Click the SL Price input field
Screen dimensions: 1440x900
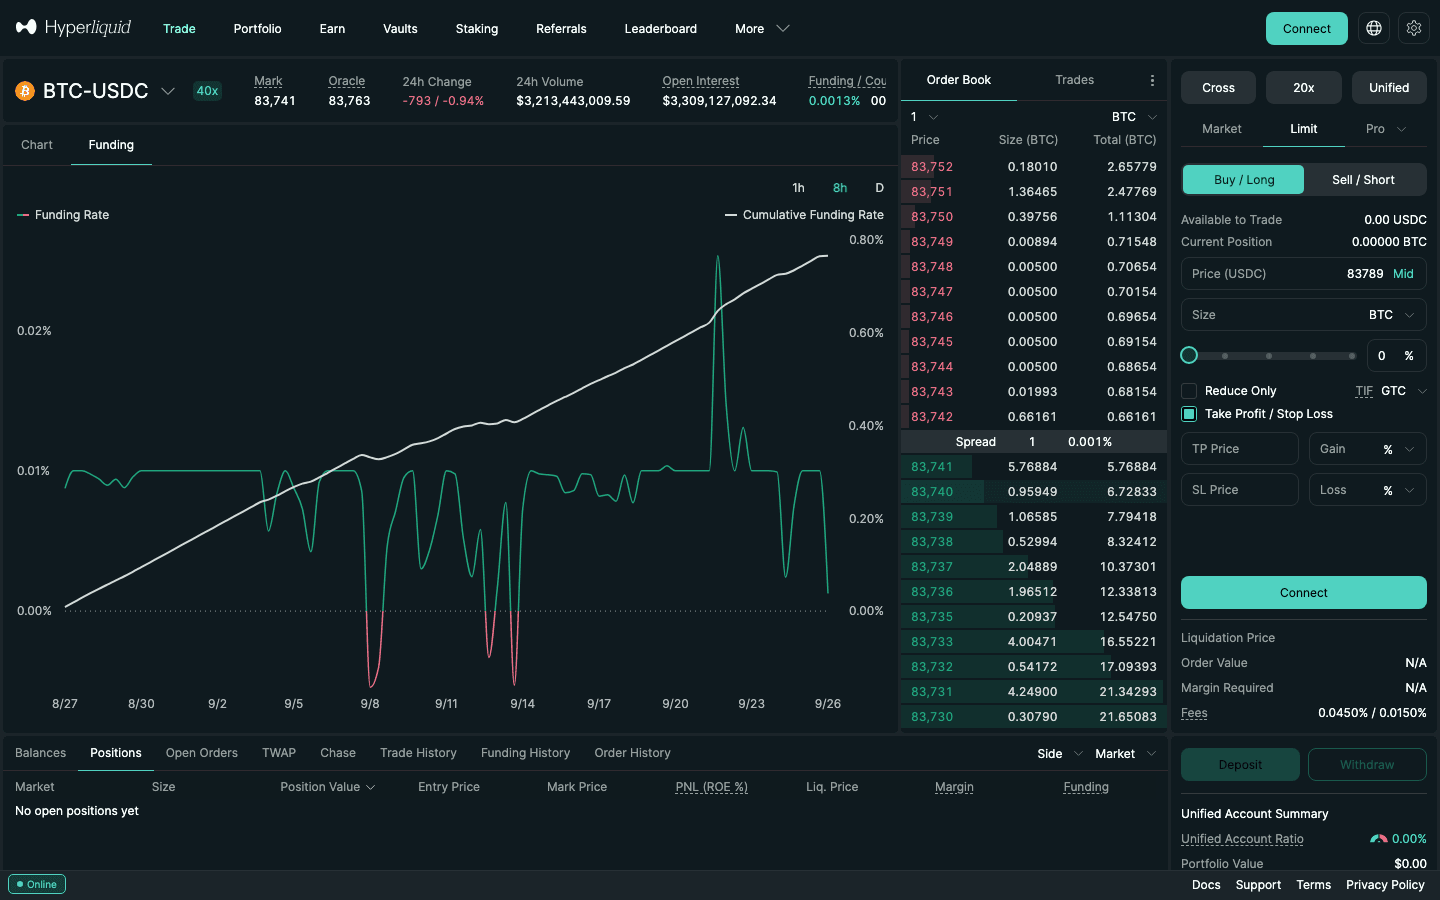1240,490
